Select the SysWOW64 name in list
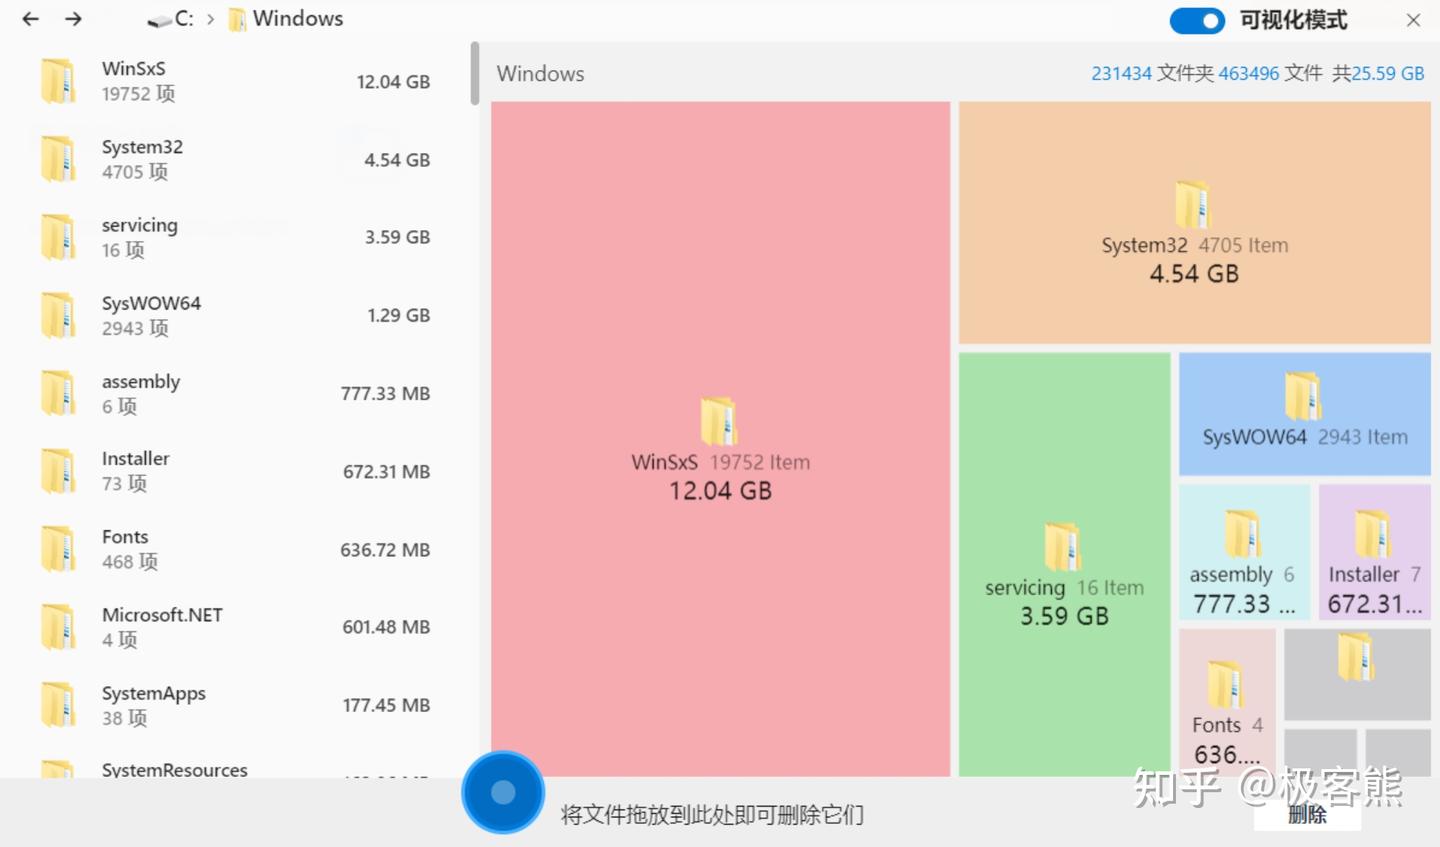The height and width of the screenshot is (847, 1440). pos(151,303)
